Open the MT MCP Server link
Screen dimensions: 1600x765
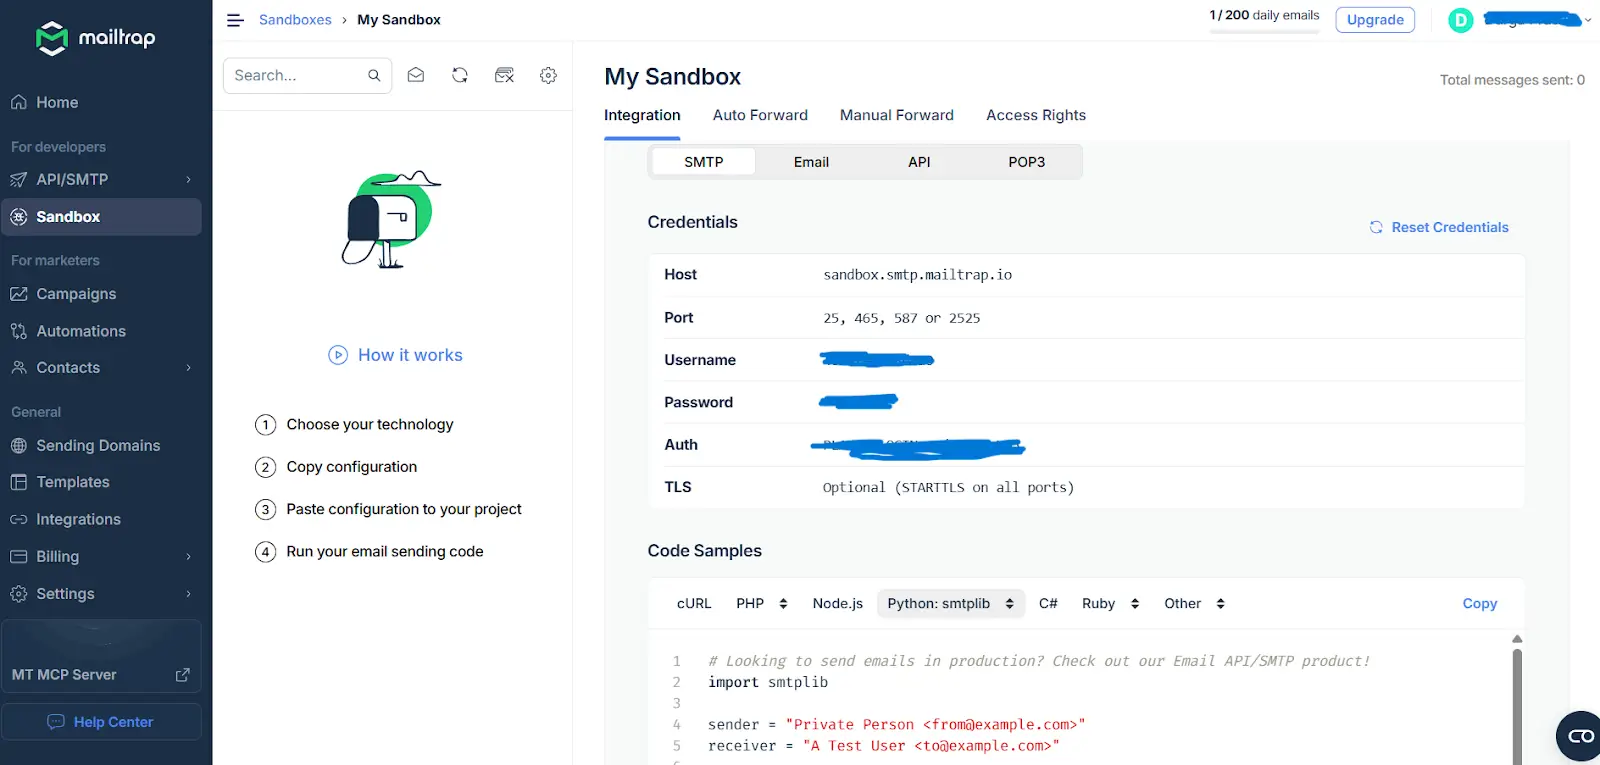click(x=101, y=675)
